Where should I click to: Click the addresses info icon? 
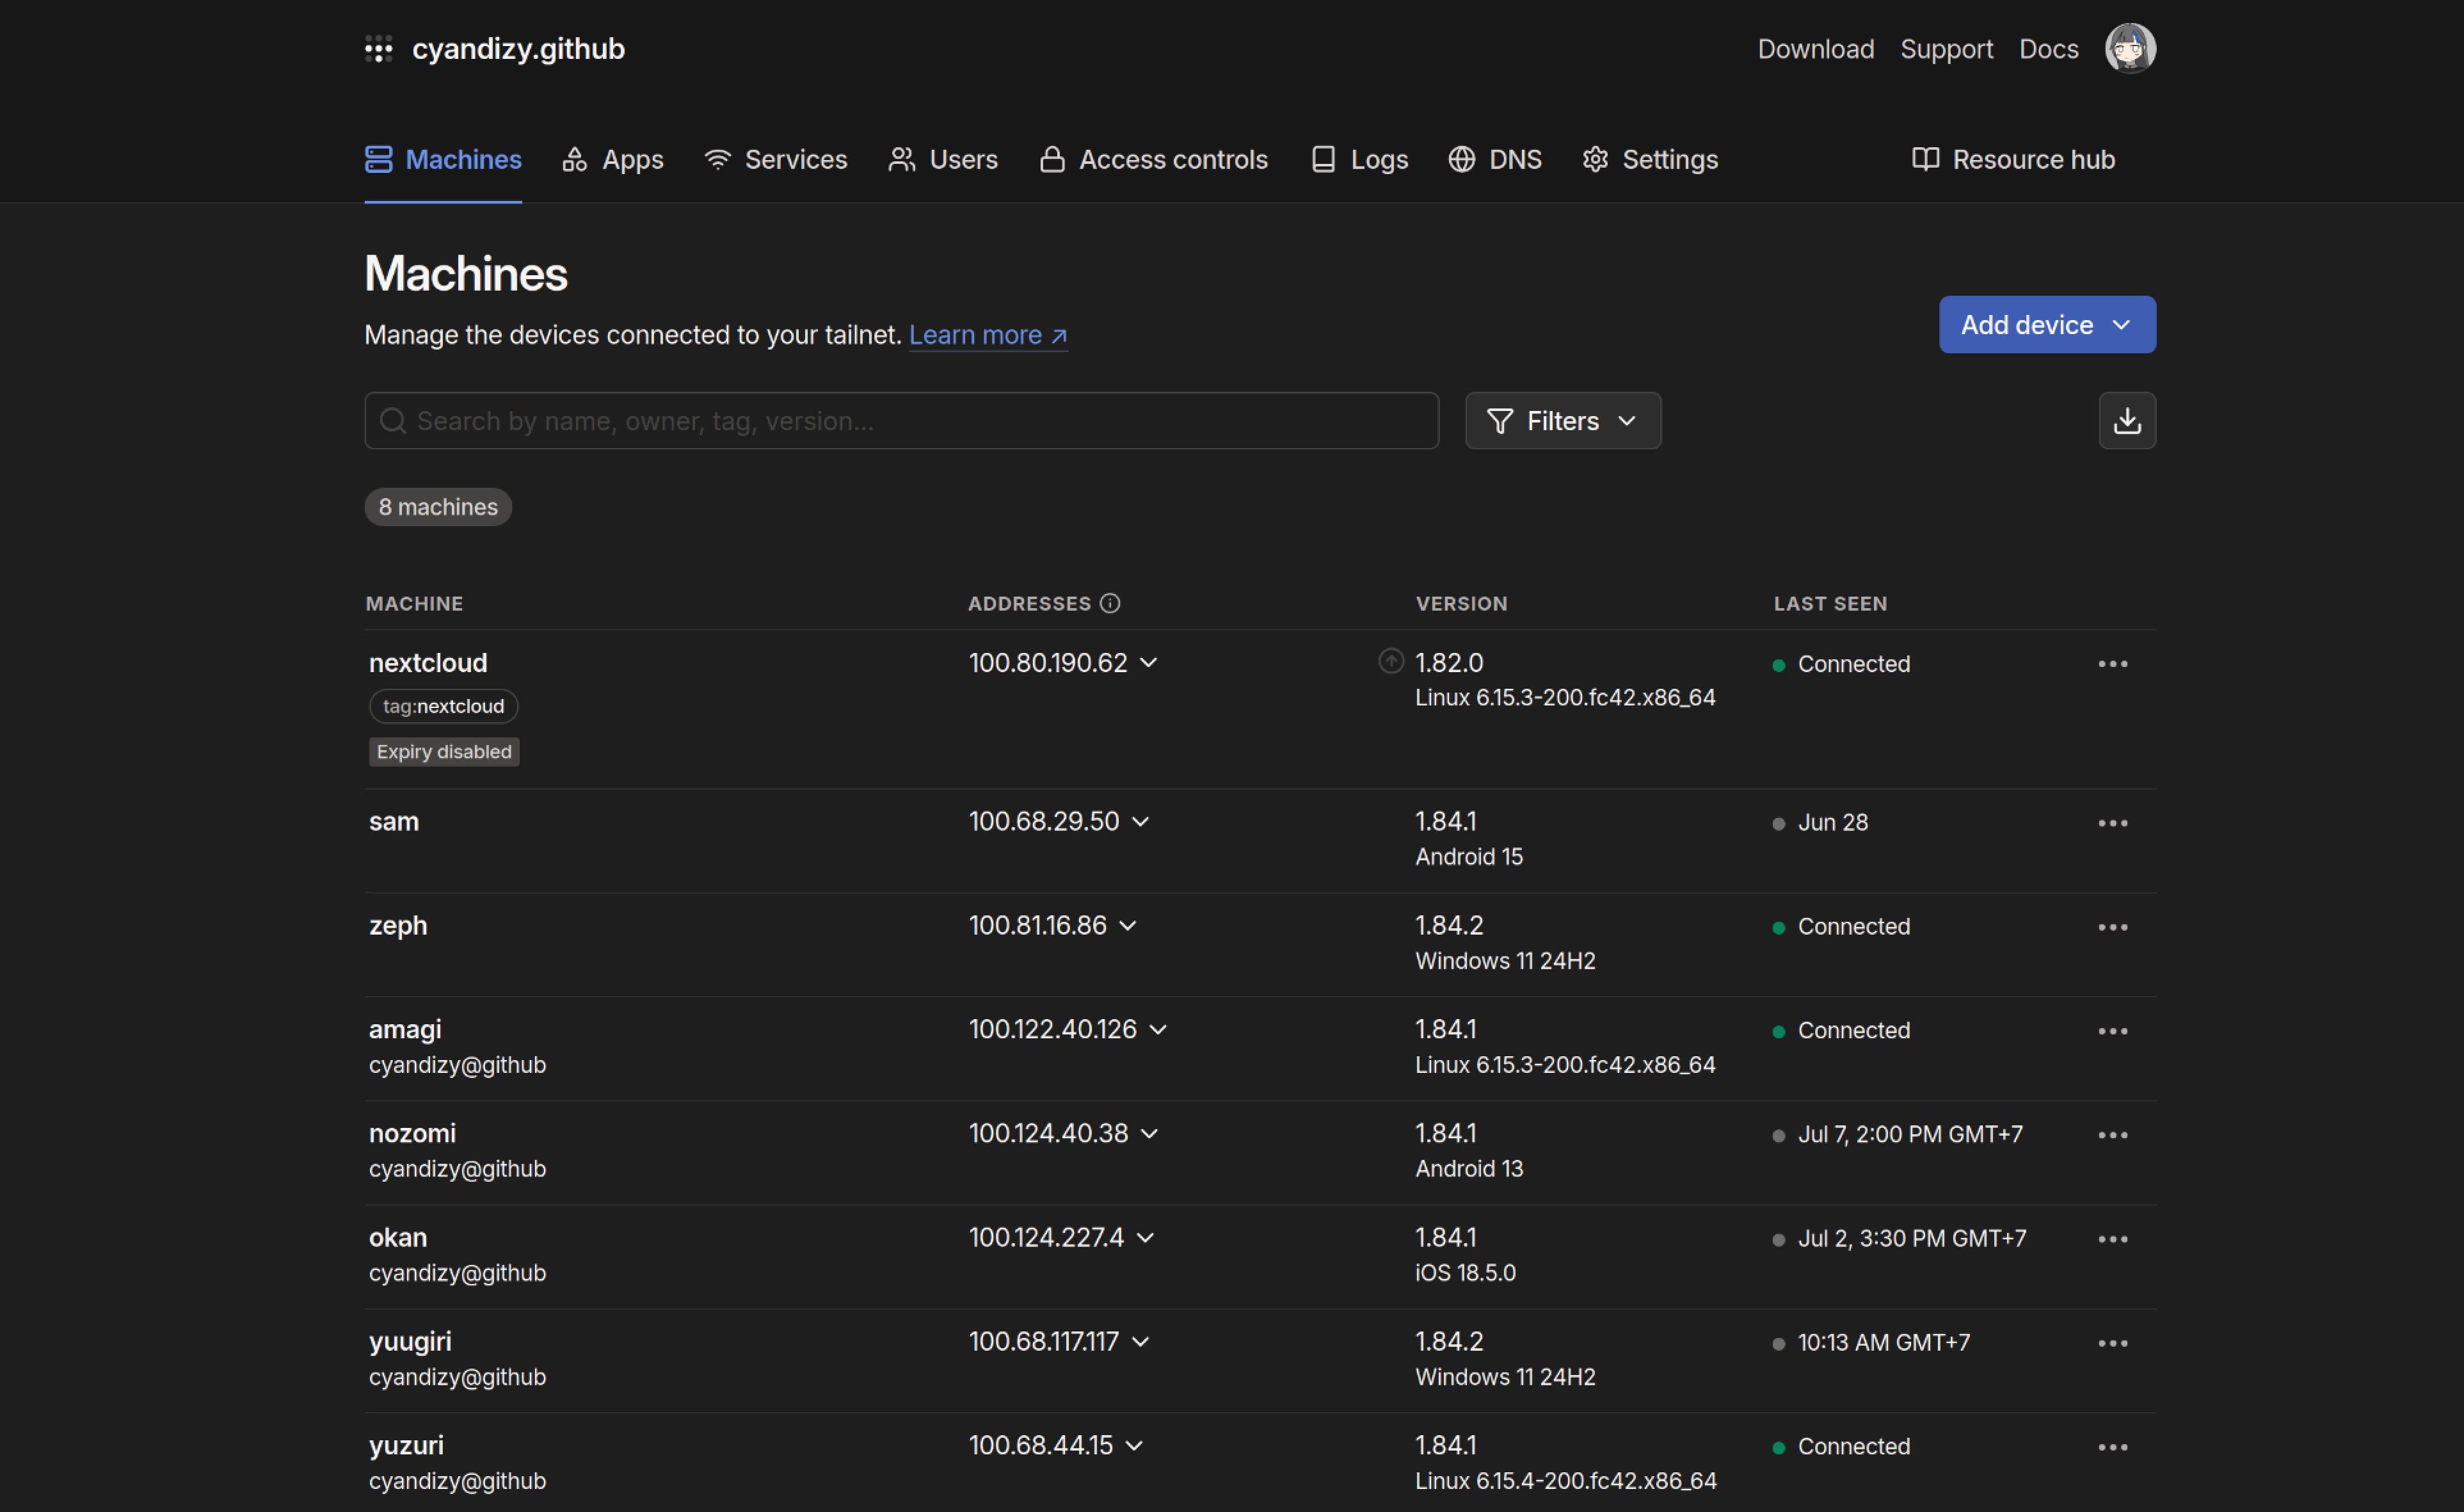click(x=1110, y=603)
